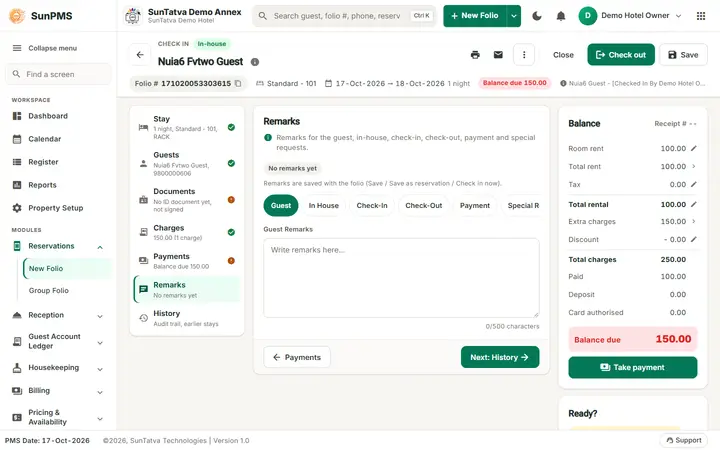Open the apps grid icon
The width and height of the screenshot is (720, 450).
tap(701, 16)
